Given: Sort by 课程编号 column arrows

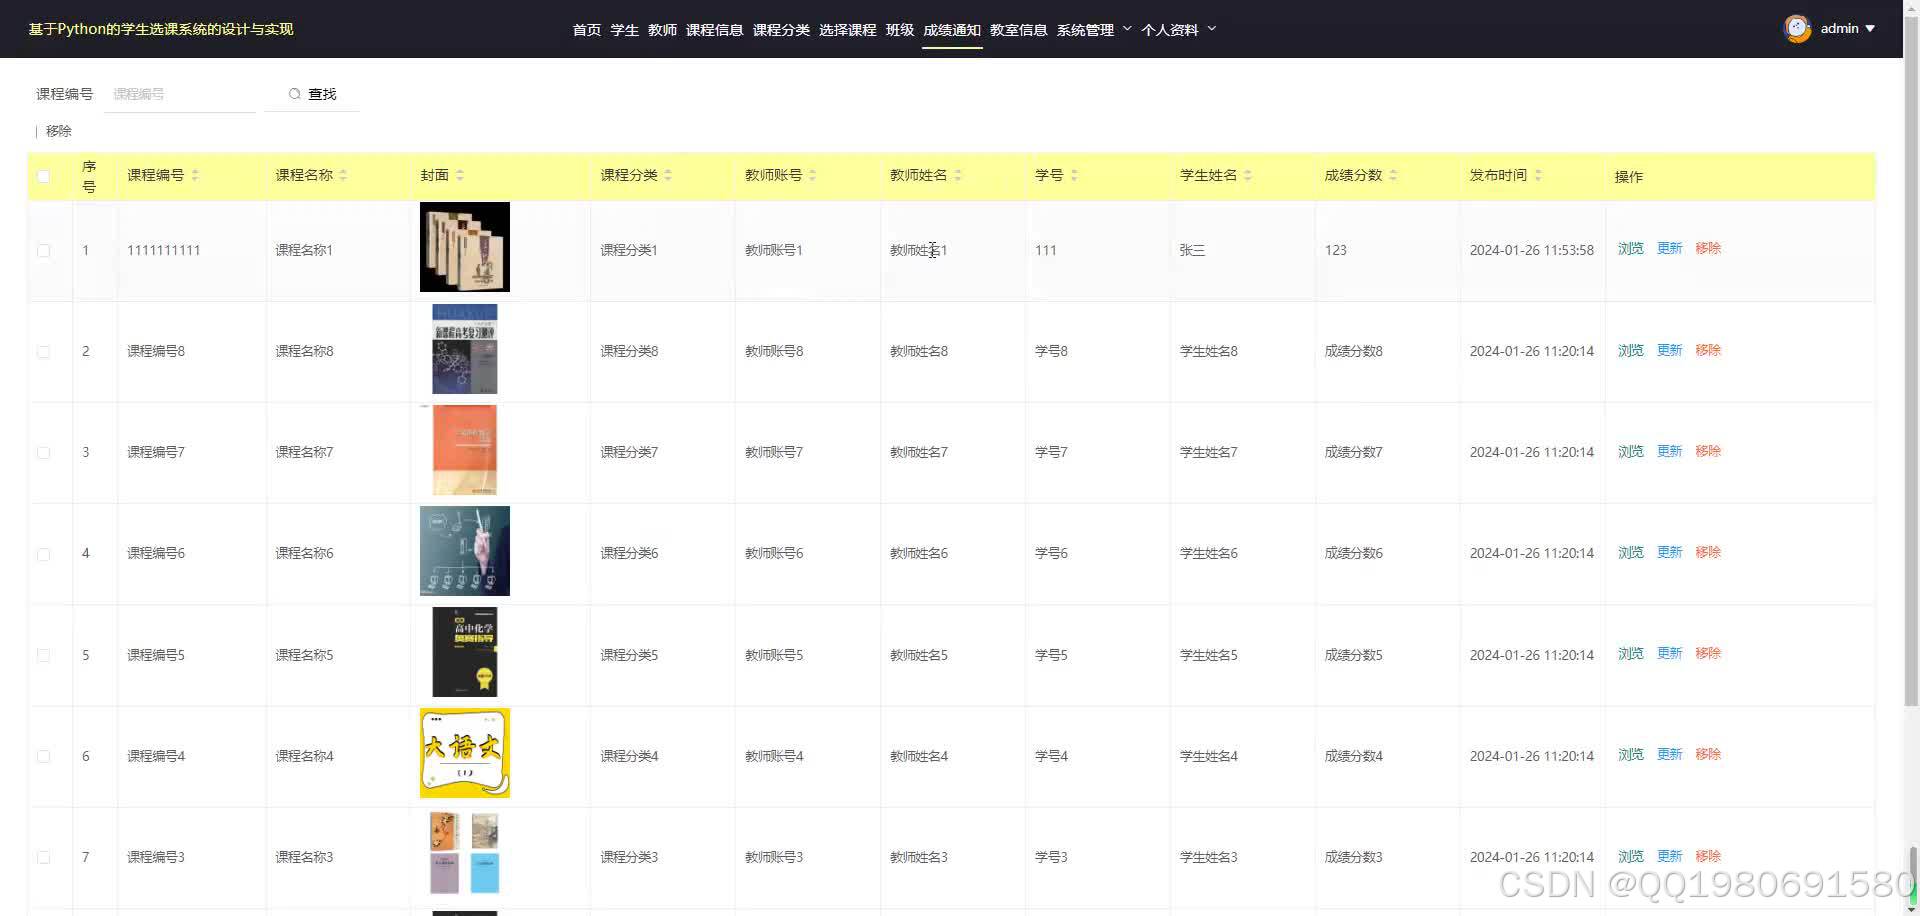Looking at the screenshot, I should [x=195, y=175].
